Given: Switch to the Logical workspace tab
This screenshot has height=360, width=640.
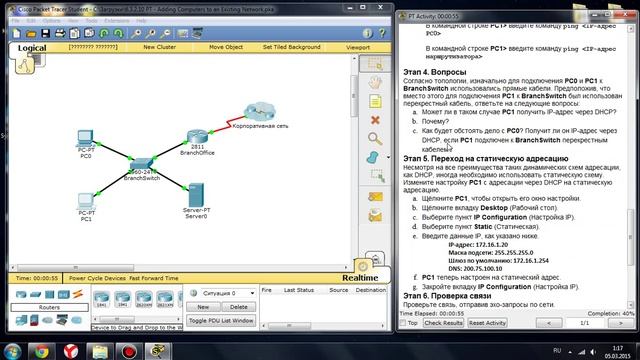Looking at the screenshot, I should click(x=32, y=48).
